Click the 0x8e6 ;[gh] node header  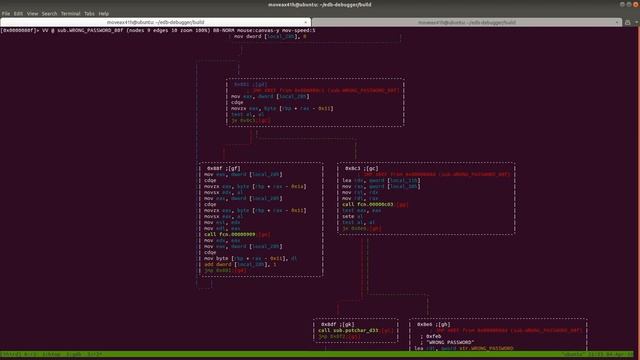coord(433,324)
